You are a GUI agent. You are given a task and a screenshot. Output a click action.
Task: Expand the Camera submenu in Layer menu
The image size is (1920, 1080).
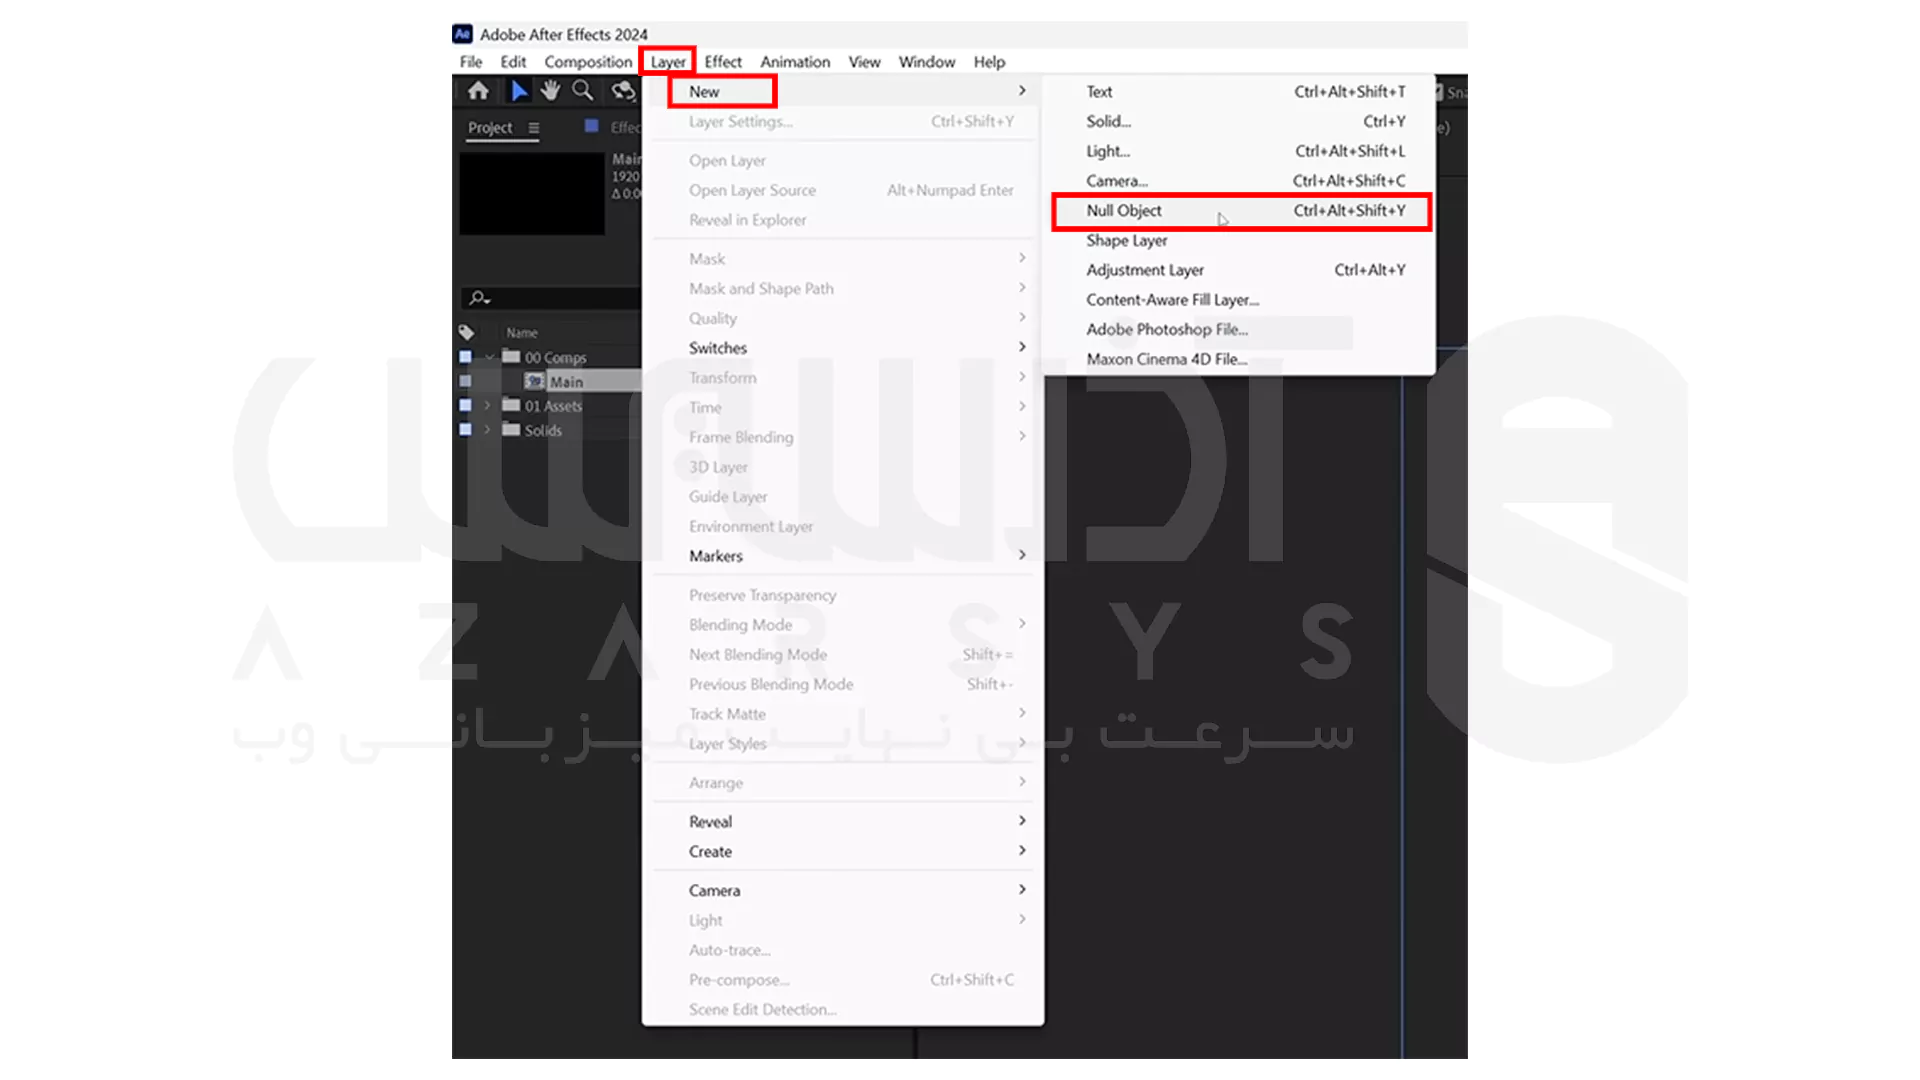coord(1022,890)
